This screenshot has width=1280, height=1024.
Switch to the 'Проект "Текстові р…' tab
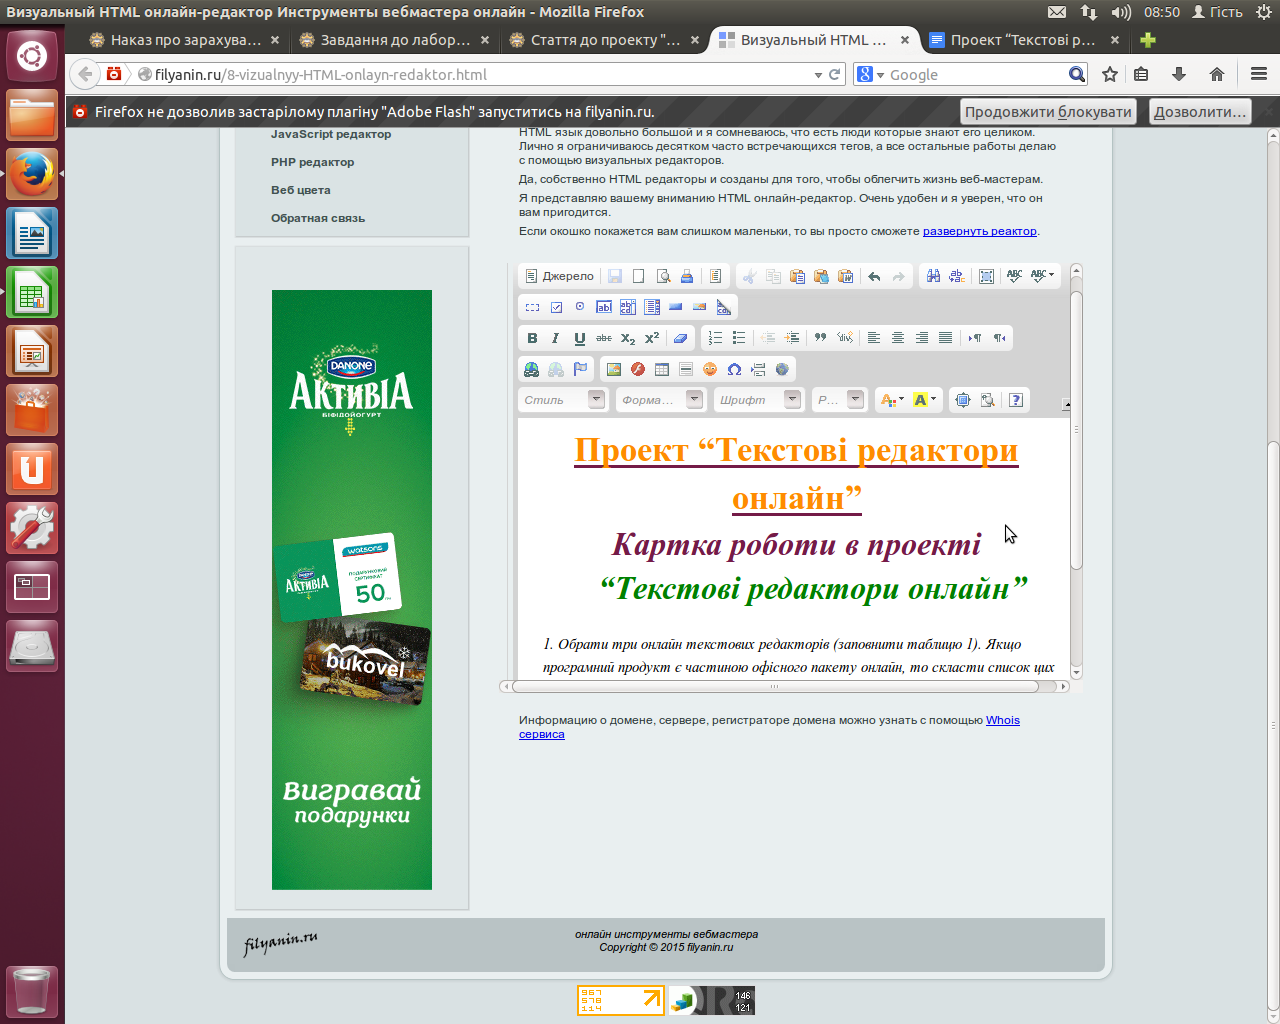[1024, 40]
